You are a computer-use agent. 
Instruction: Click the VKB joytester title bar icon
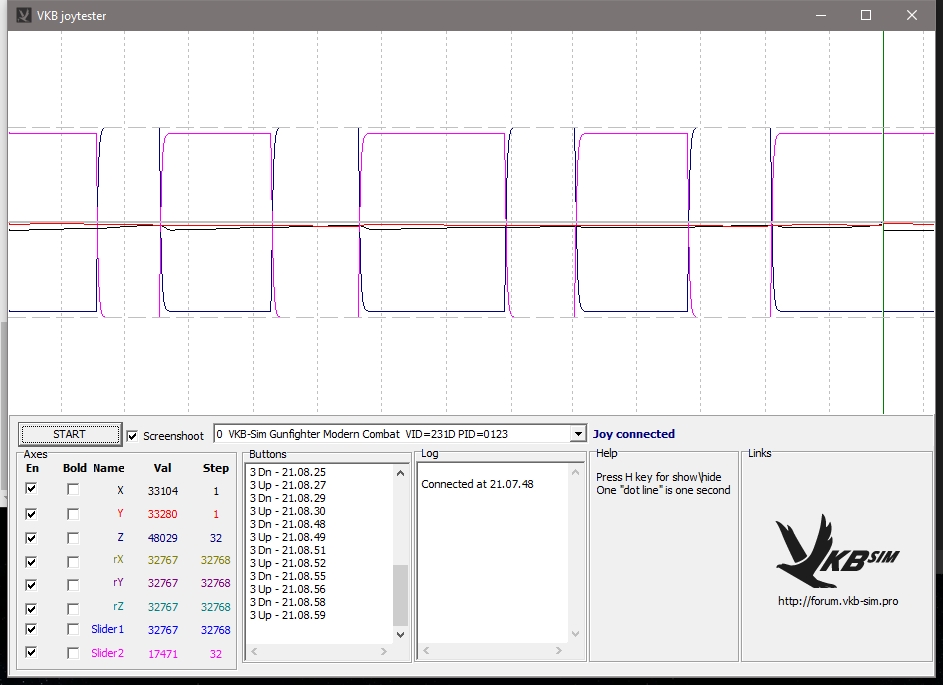tap(24, 15)
